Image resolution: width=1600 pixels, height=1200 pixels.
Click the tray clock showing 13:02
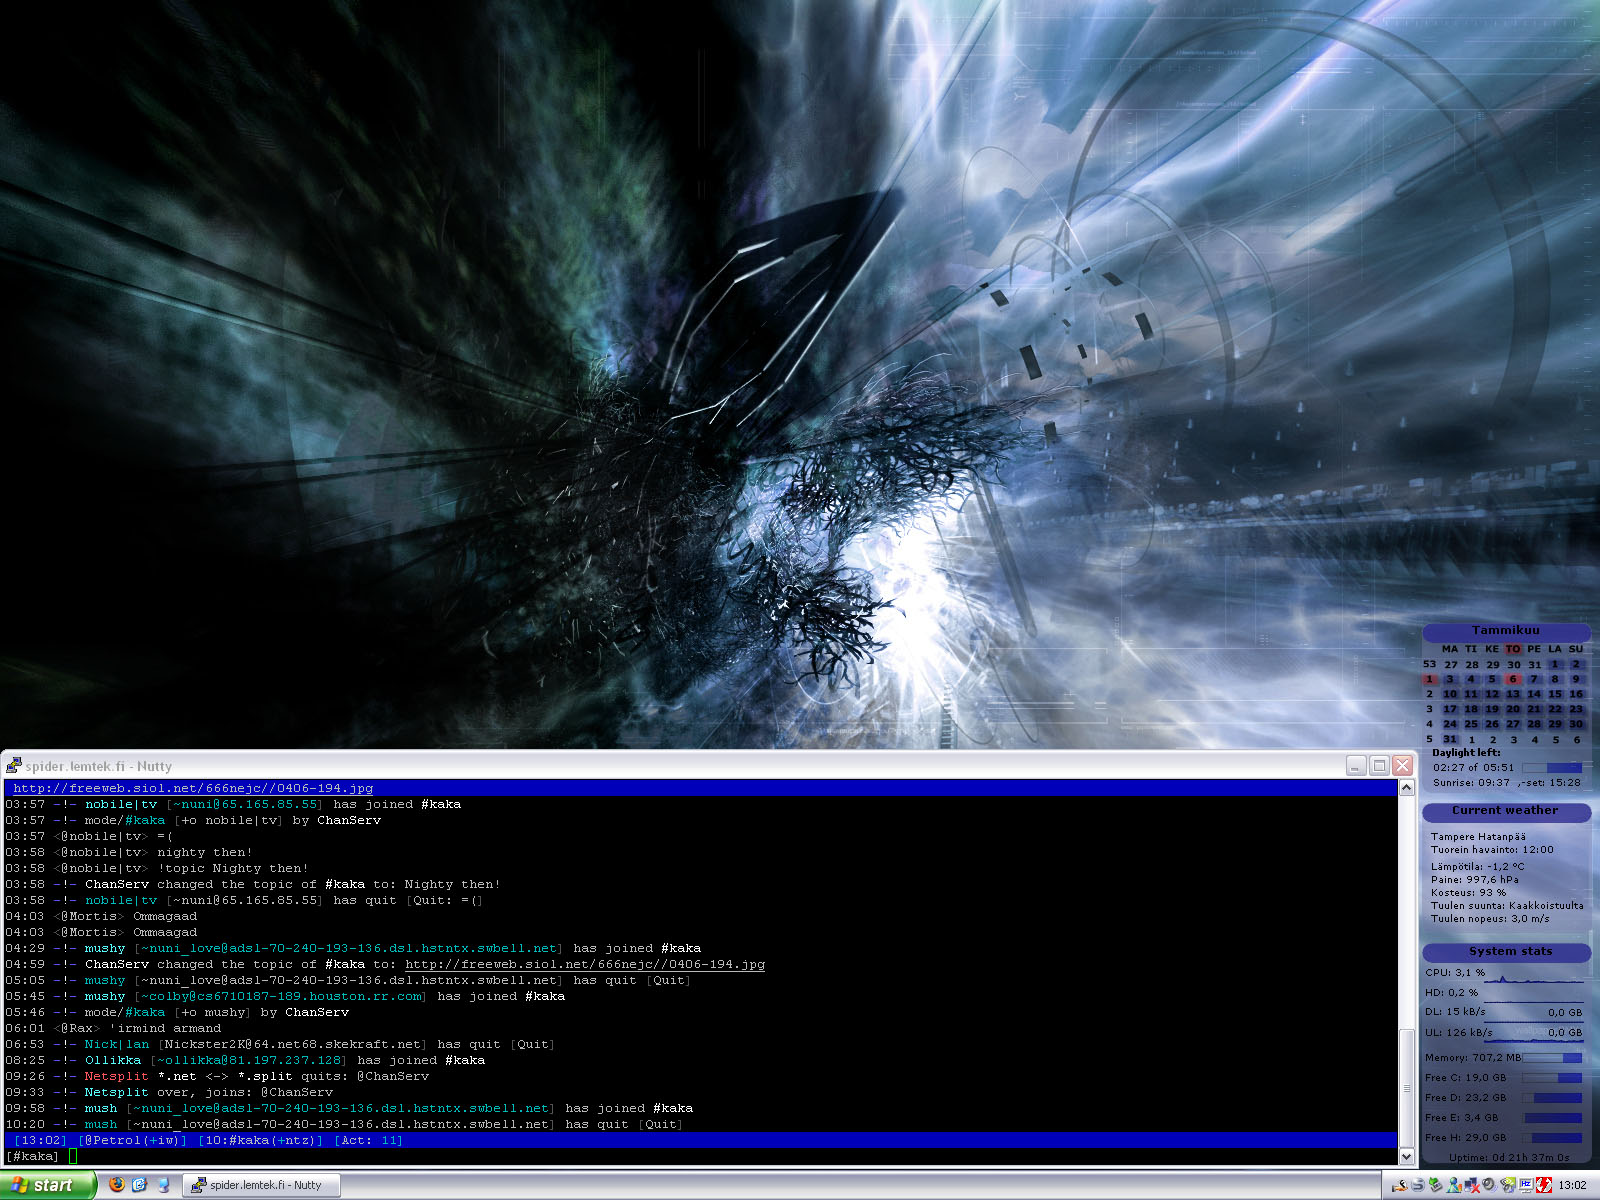tap(1572, 1185)
